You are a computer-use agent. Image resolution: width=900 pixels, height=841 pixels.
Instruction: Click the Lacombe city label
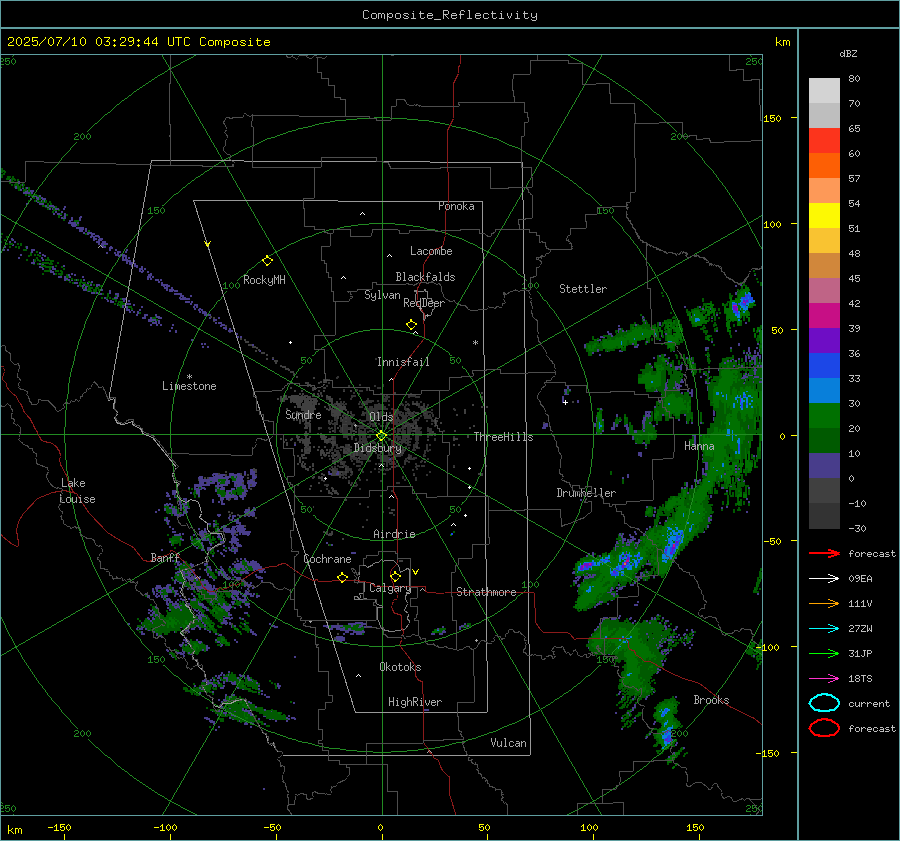431,251
